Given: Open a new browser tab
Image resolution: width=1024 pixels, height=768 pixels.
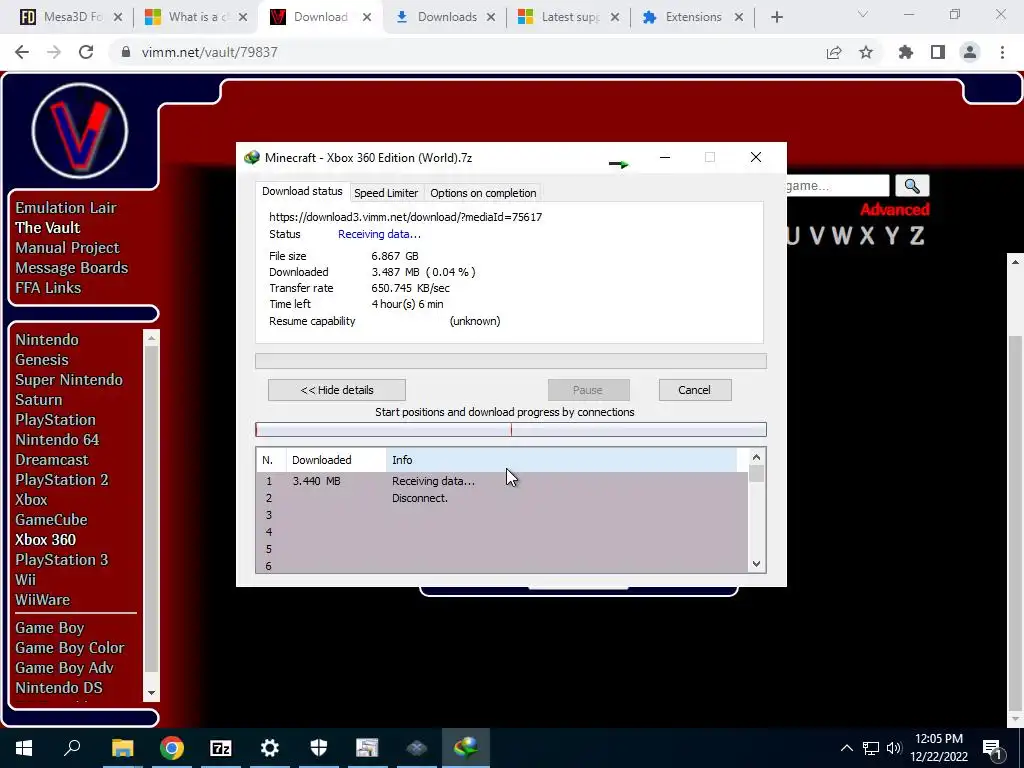Looking at the screenshot, I should tap(776, 17).
